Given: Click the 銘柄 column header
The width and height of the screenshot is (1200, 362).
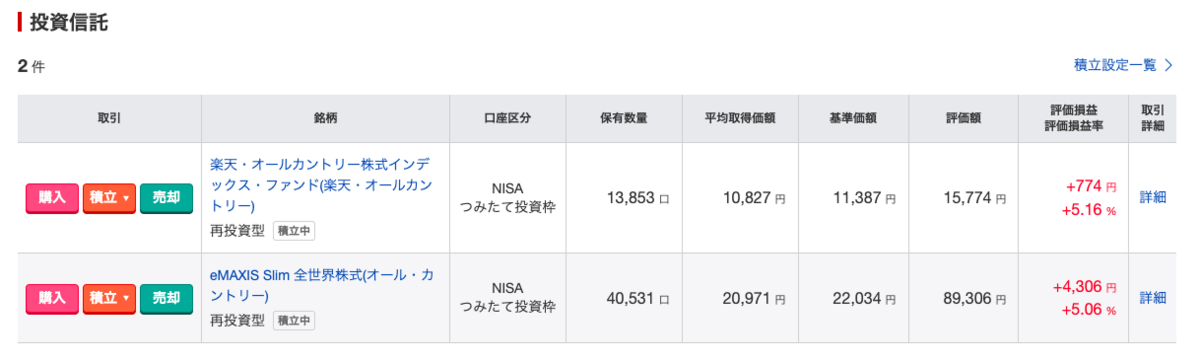Looking at the screenshot, I should tap(326, 119).
